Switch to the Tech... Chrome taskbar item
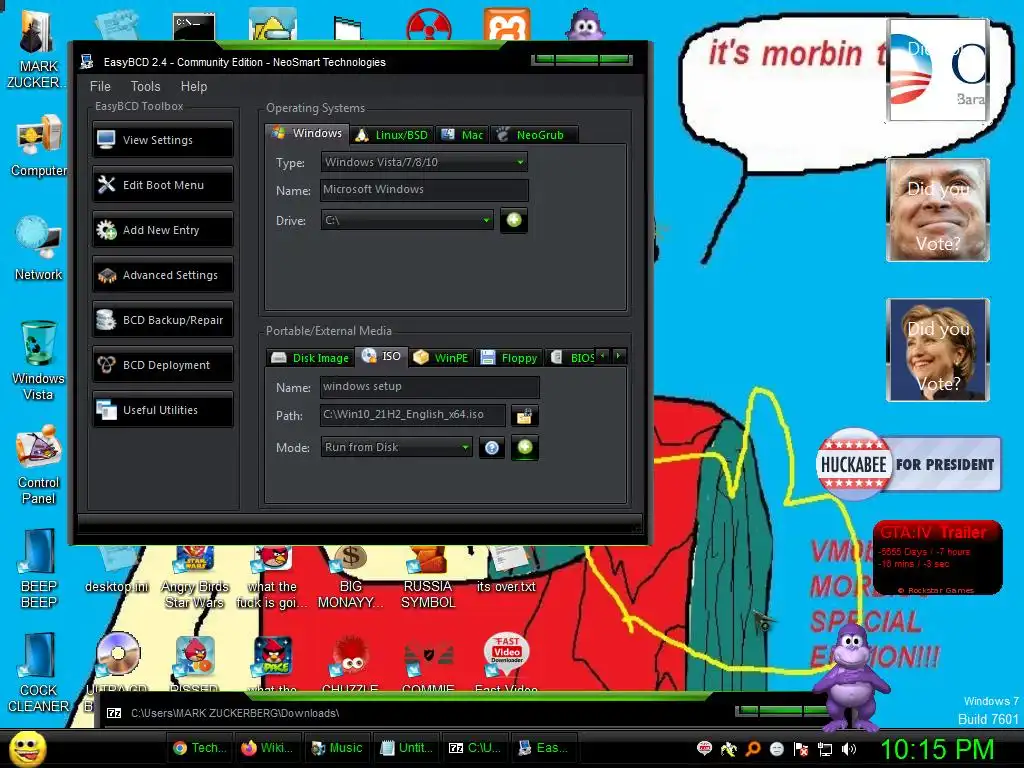The width and height of the screenshot is (1024, 768). pos(200,748)
